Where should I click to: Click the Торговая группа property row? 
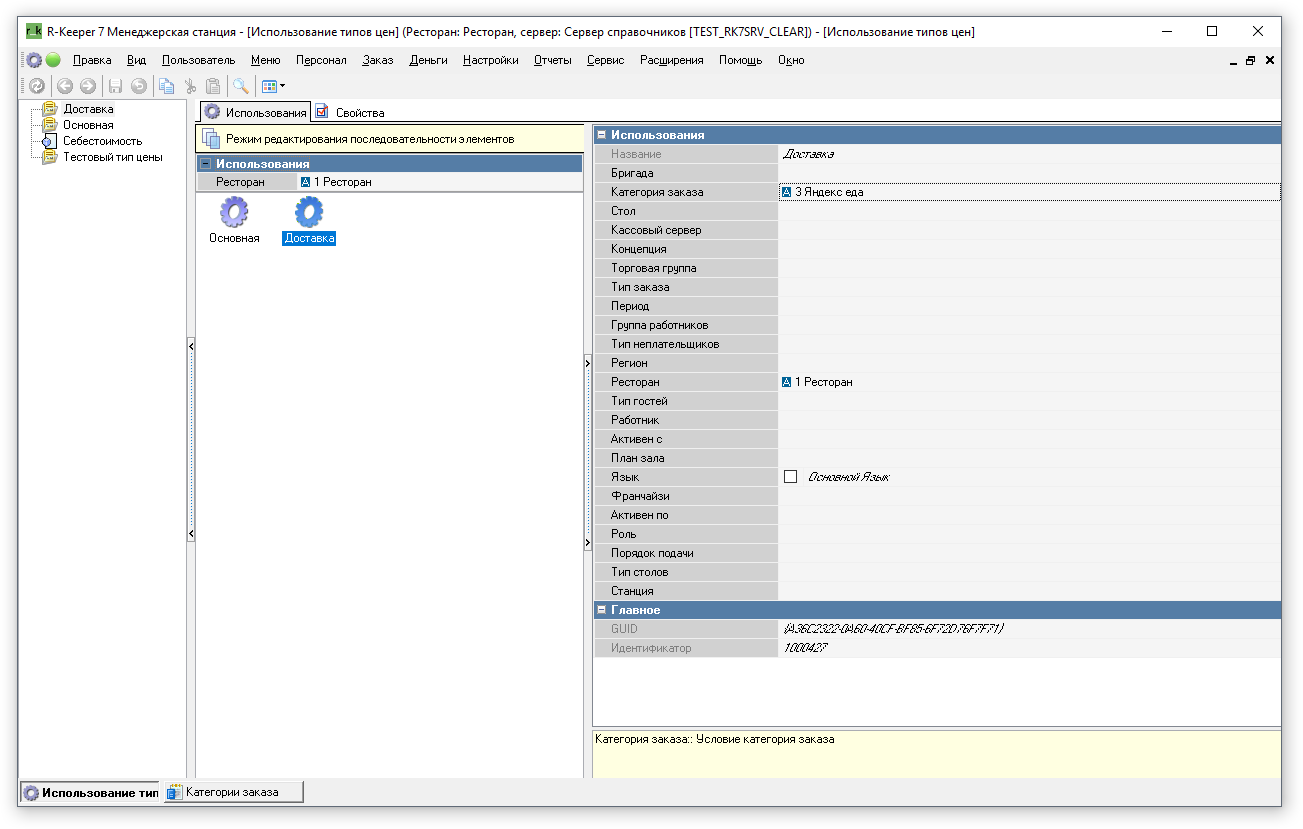click(x=937, y=268)
